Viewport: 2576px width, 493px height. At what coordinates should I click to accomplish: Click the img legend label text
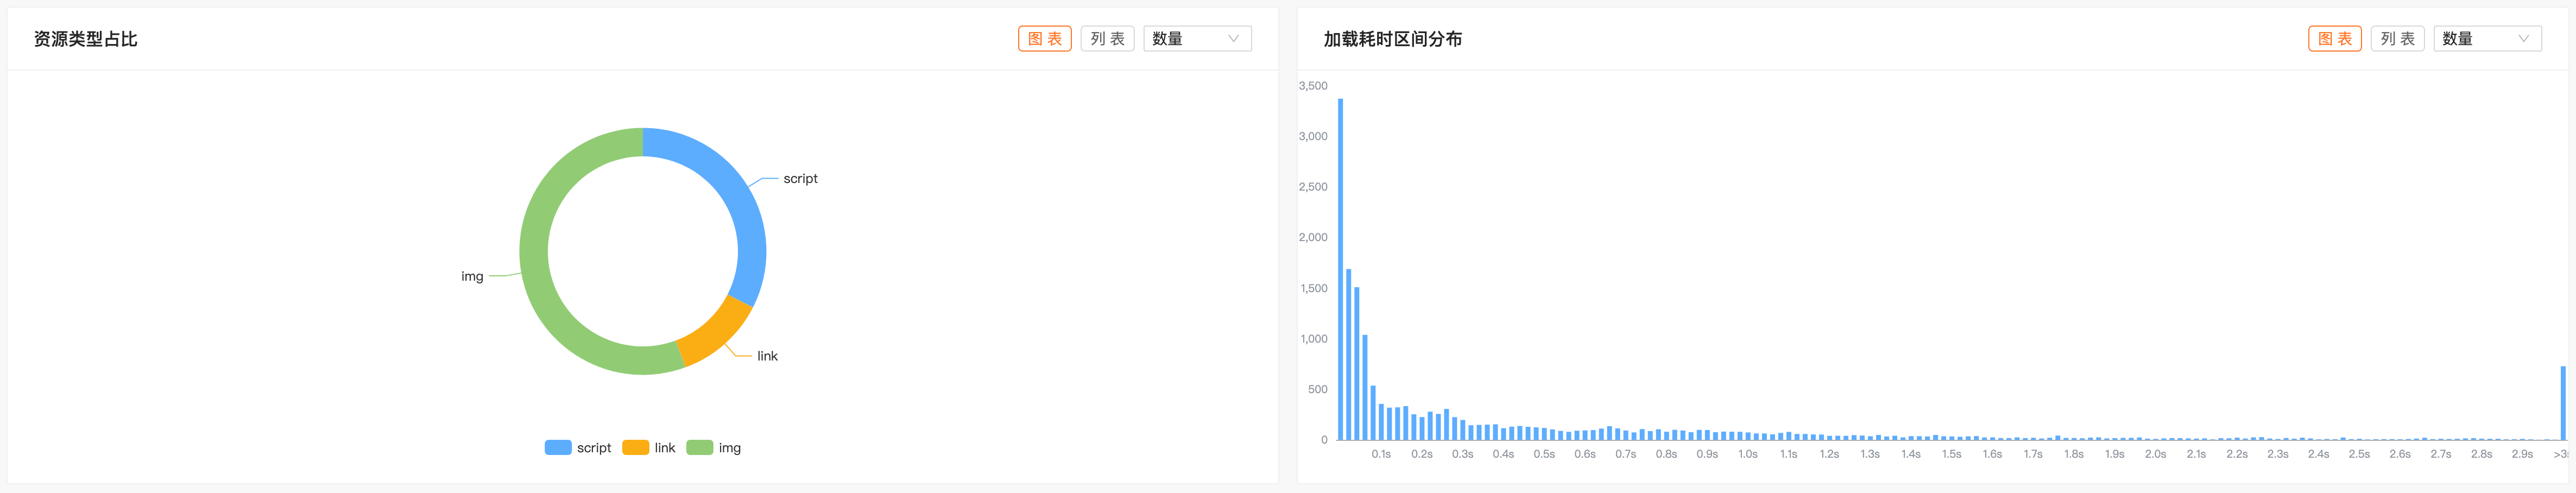pyautogui.click(x=730, y=448)
